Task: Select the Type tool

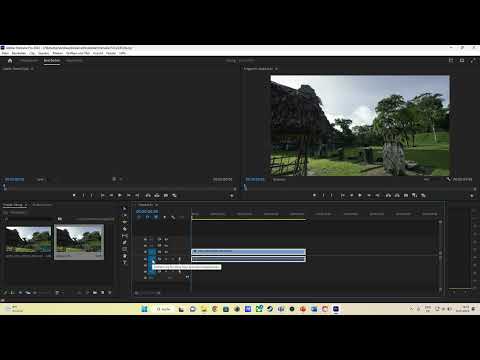Action: pos(125,262)
